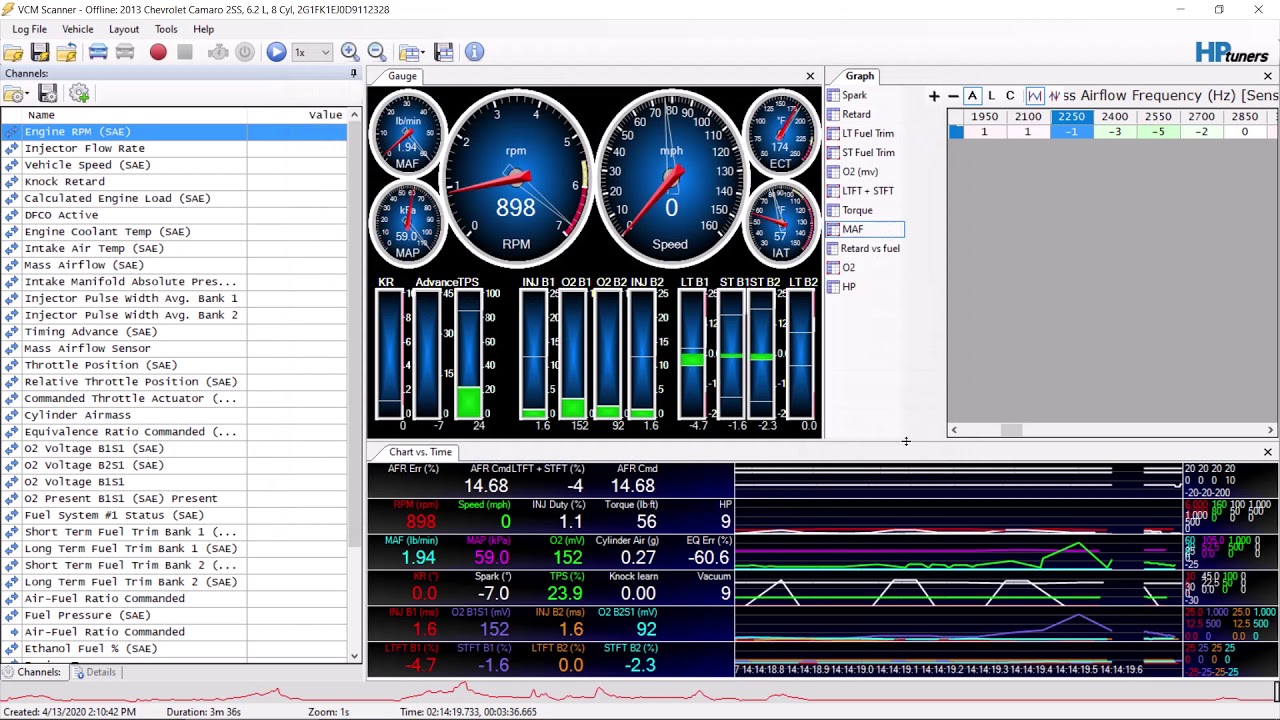Click the gray stop recording square

coord(185,52)
